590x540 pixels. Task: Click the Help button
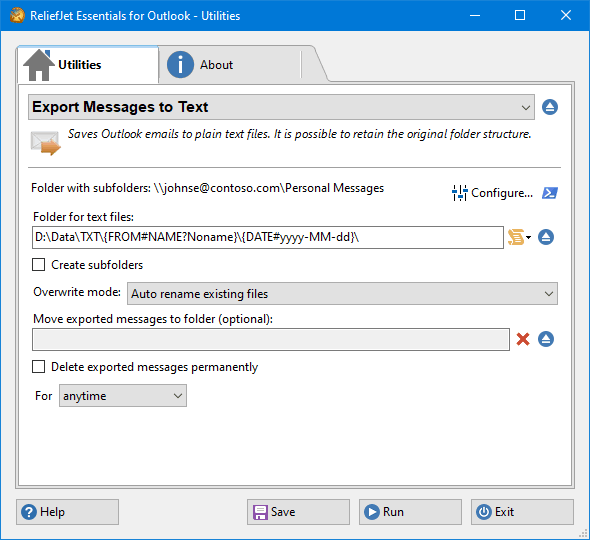pyautogui.click(x=67, y=512)
